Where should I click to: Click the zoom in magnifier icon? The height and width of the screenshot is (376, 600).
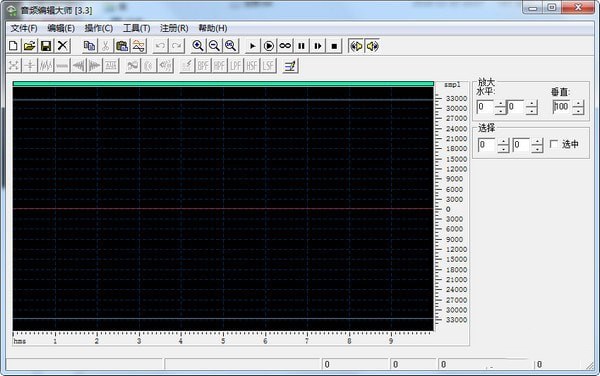coord(197,46)
